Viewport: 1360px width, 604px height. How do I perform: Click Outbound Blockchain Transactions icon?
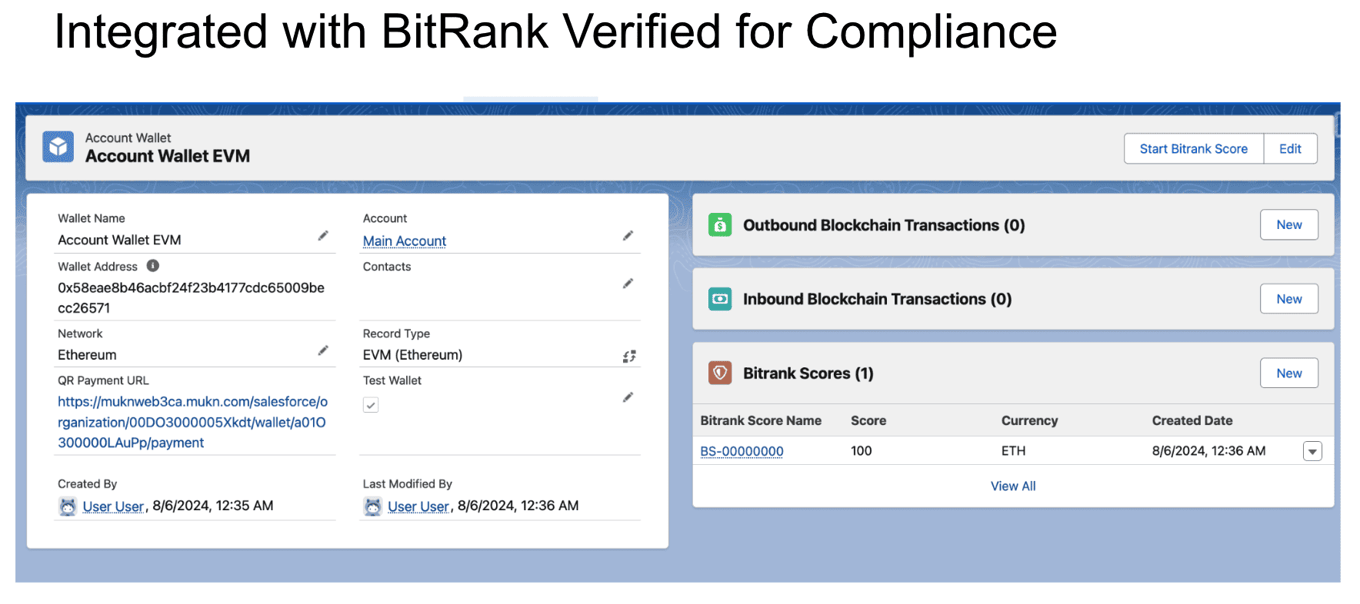(x=720, y=225)
